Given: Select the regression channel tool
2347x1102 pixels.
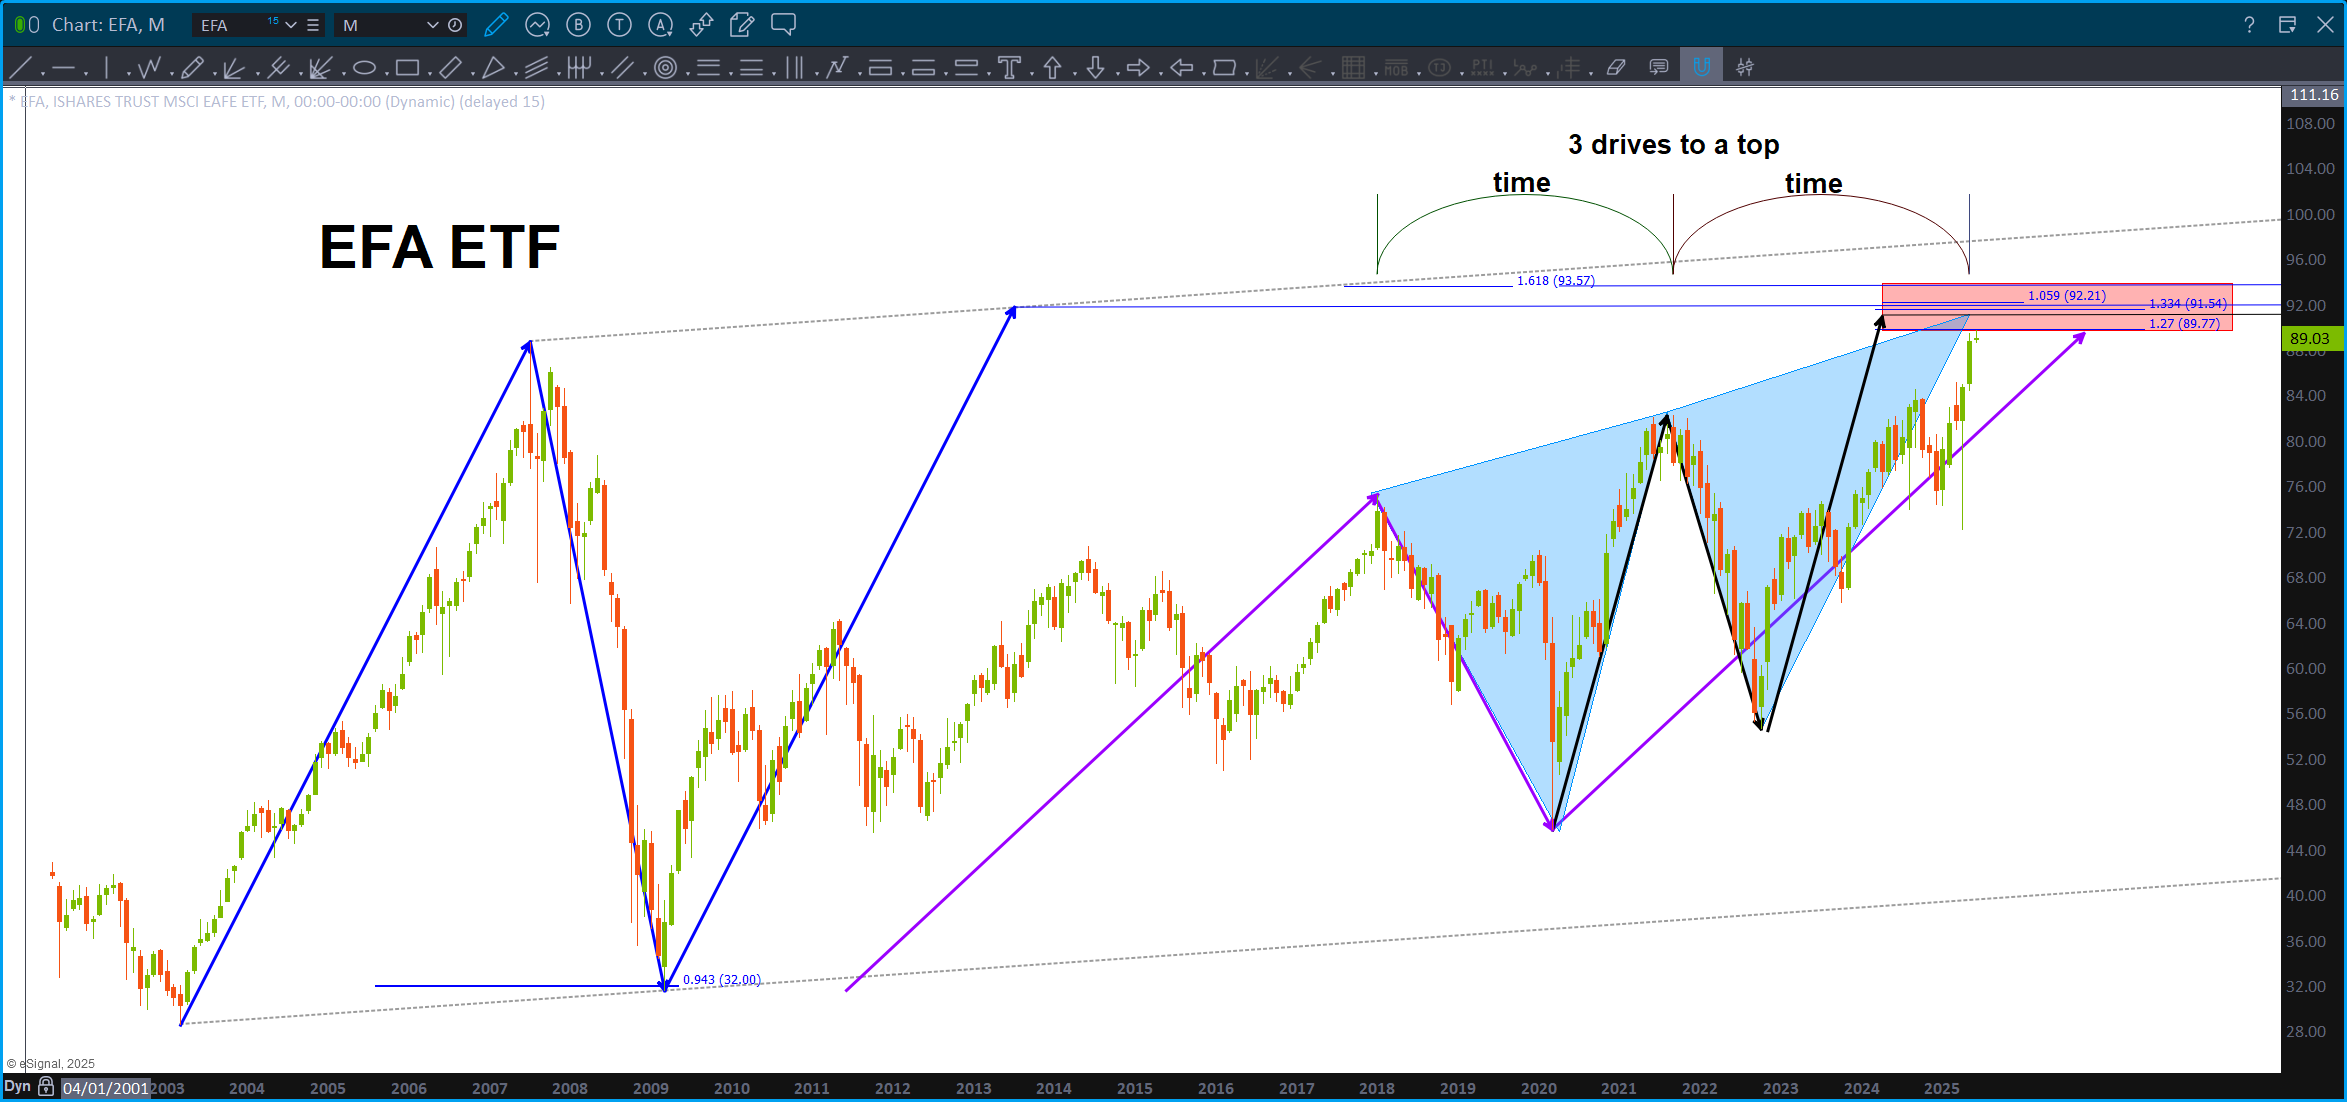Looking at the screenshot, I should [x=537, y=68].
